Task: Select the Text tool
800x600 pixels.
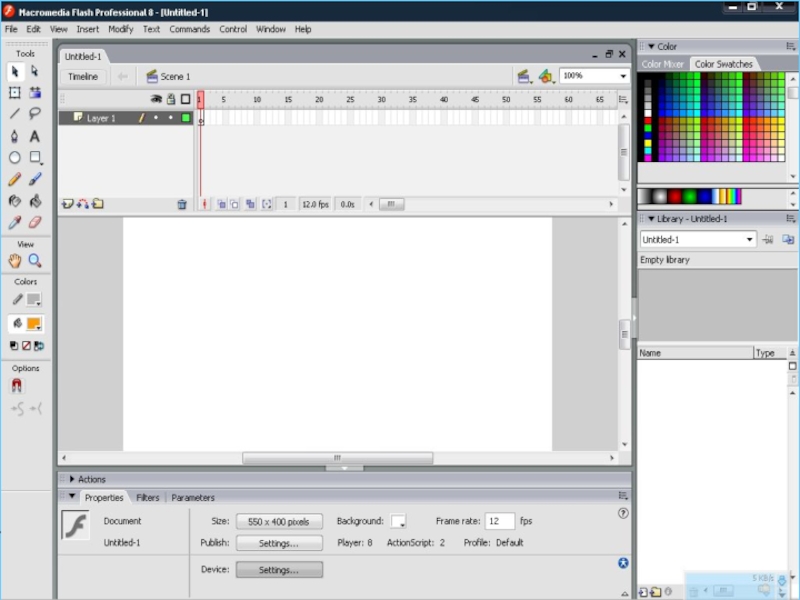Action: tap(35, 136)
